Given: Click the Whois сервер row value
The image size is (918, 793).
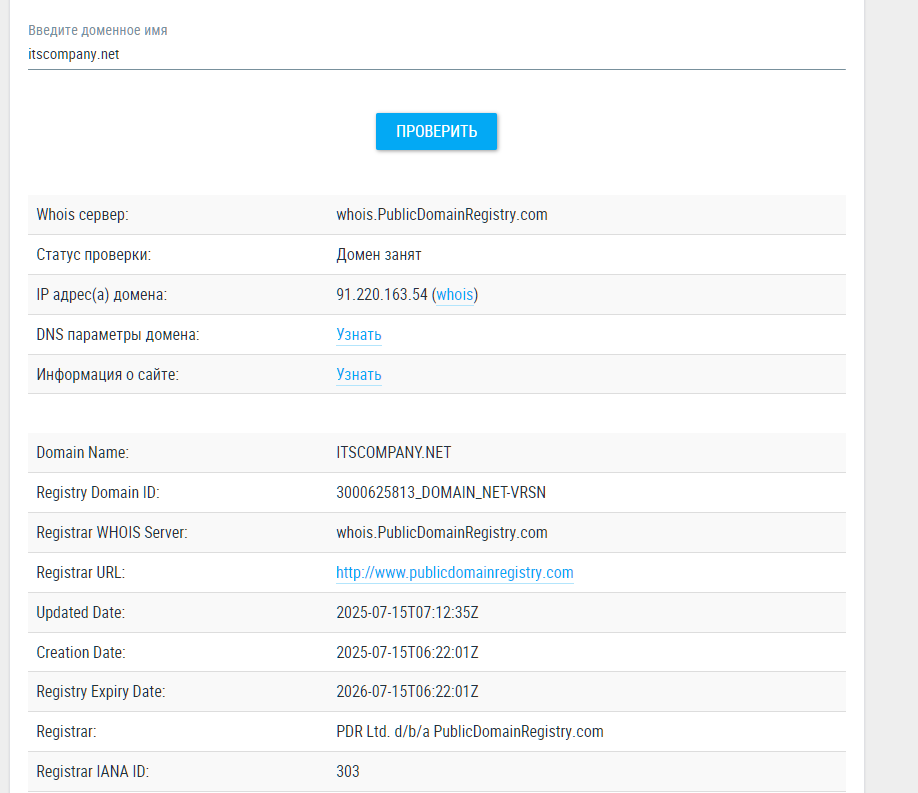Looking at the screenshot, I should [441, 215].
